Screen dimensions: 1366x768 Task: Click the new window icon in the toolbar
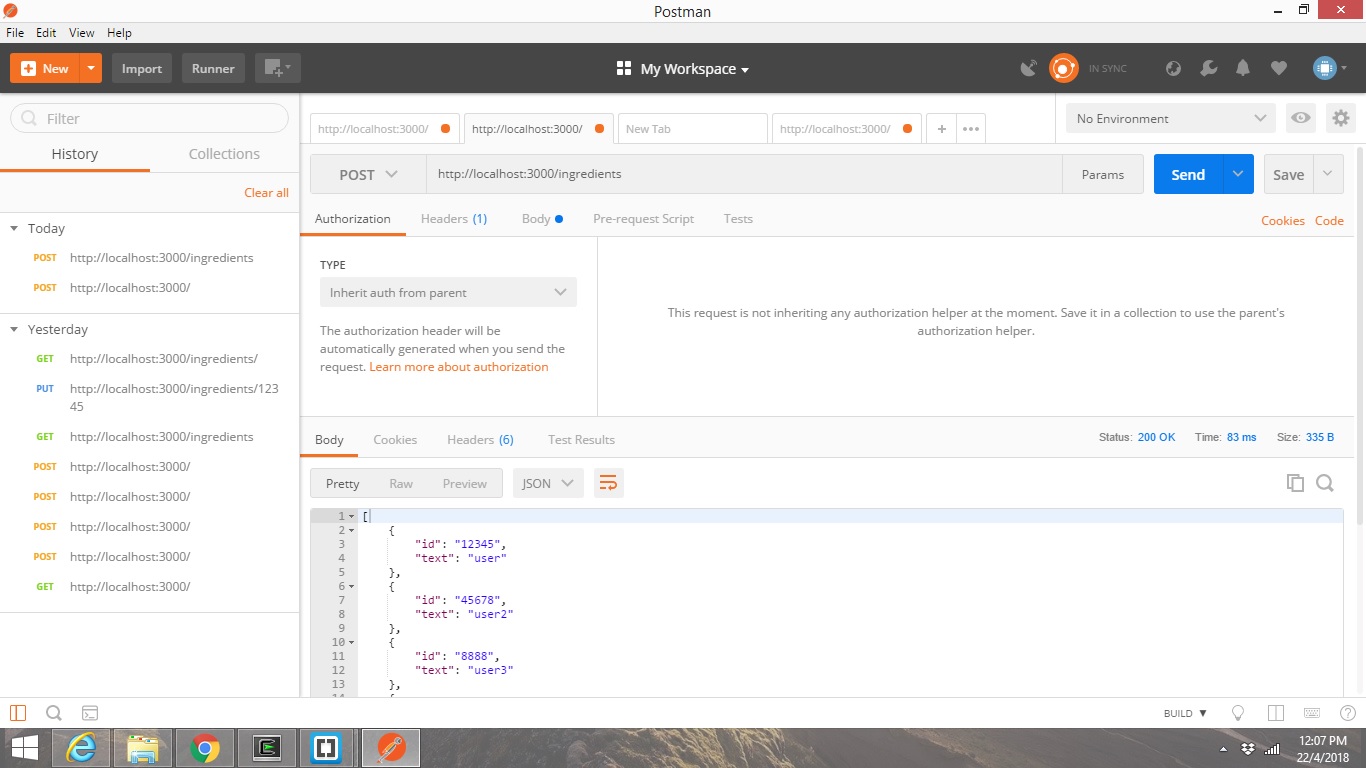pyautogui.click(x=277, y=68)
